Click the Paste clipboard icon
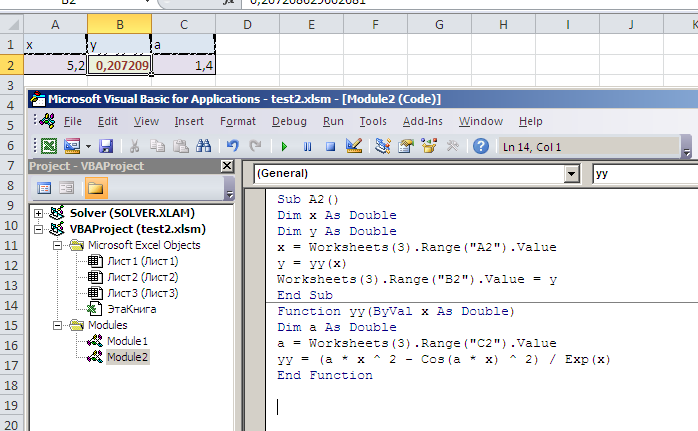This screenshot has height=431, width=698. (x=180, y=146)
